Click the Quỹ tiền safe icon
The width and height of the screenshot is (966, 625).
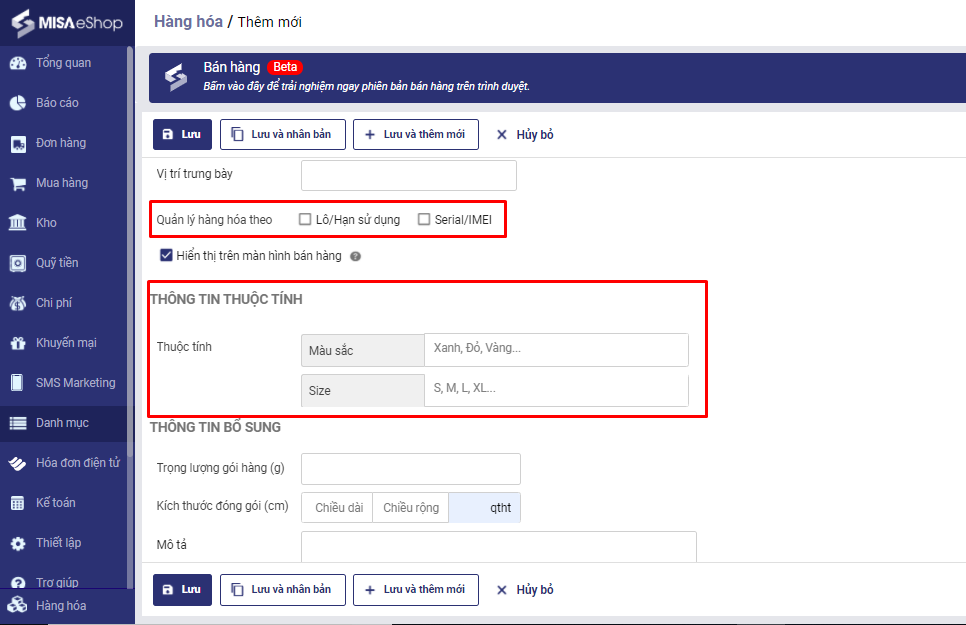(x=18, y=263)
